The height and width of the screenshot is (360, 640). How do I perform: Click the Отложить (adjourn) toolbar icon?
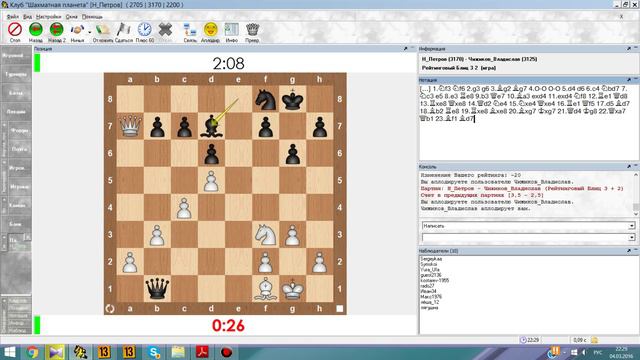[x=102, y=29]
